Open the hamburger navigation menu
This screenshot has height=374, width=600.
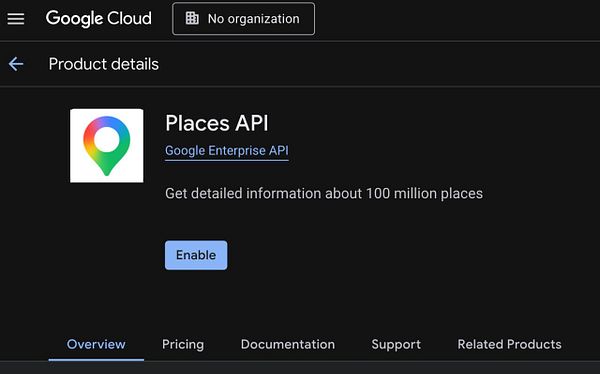click(x=16, y=19)
